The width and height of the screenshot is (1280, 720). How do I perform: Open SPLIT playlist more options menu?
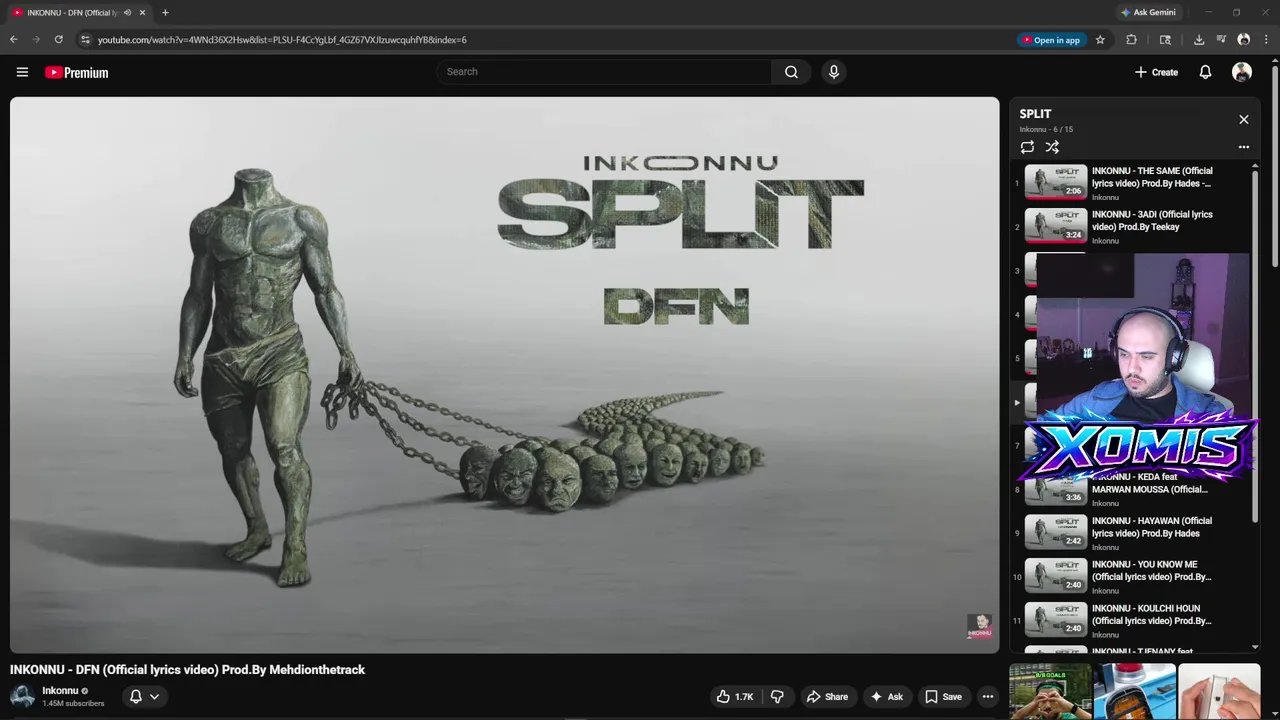1244,147
